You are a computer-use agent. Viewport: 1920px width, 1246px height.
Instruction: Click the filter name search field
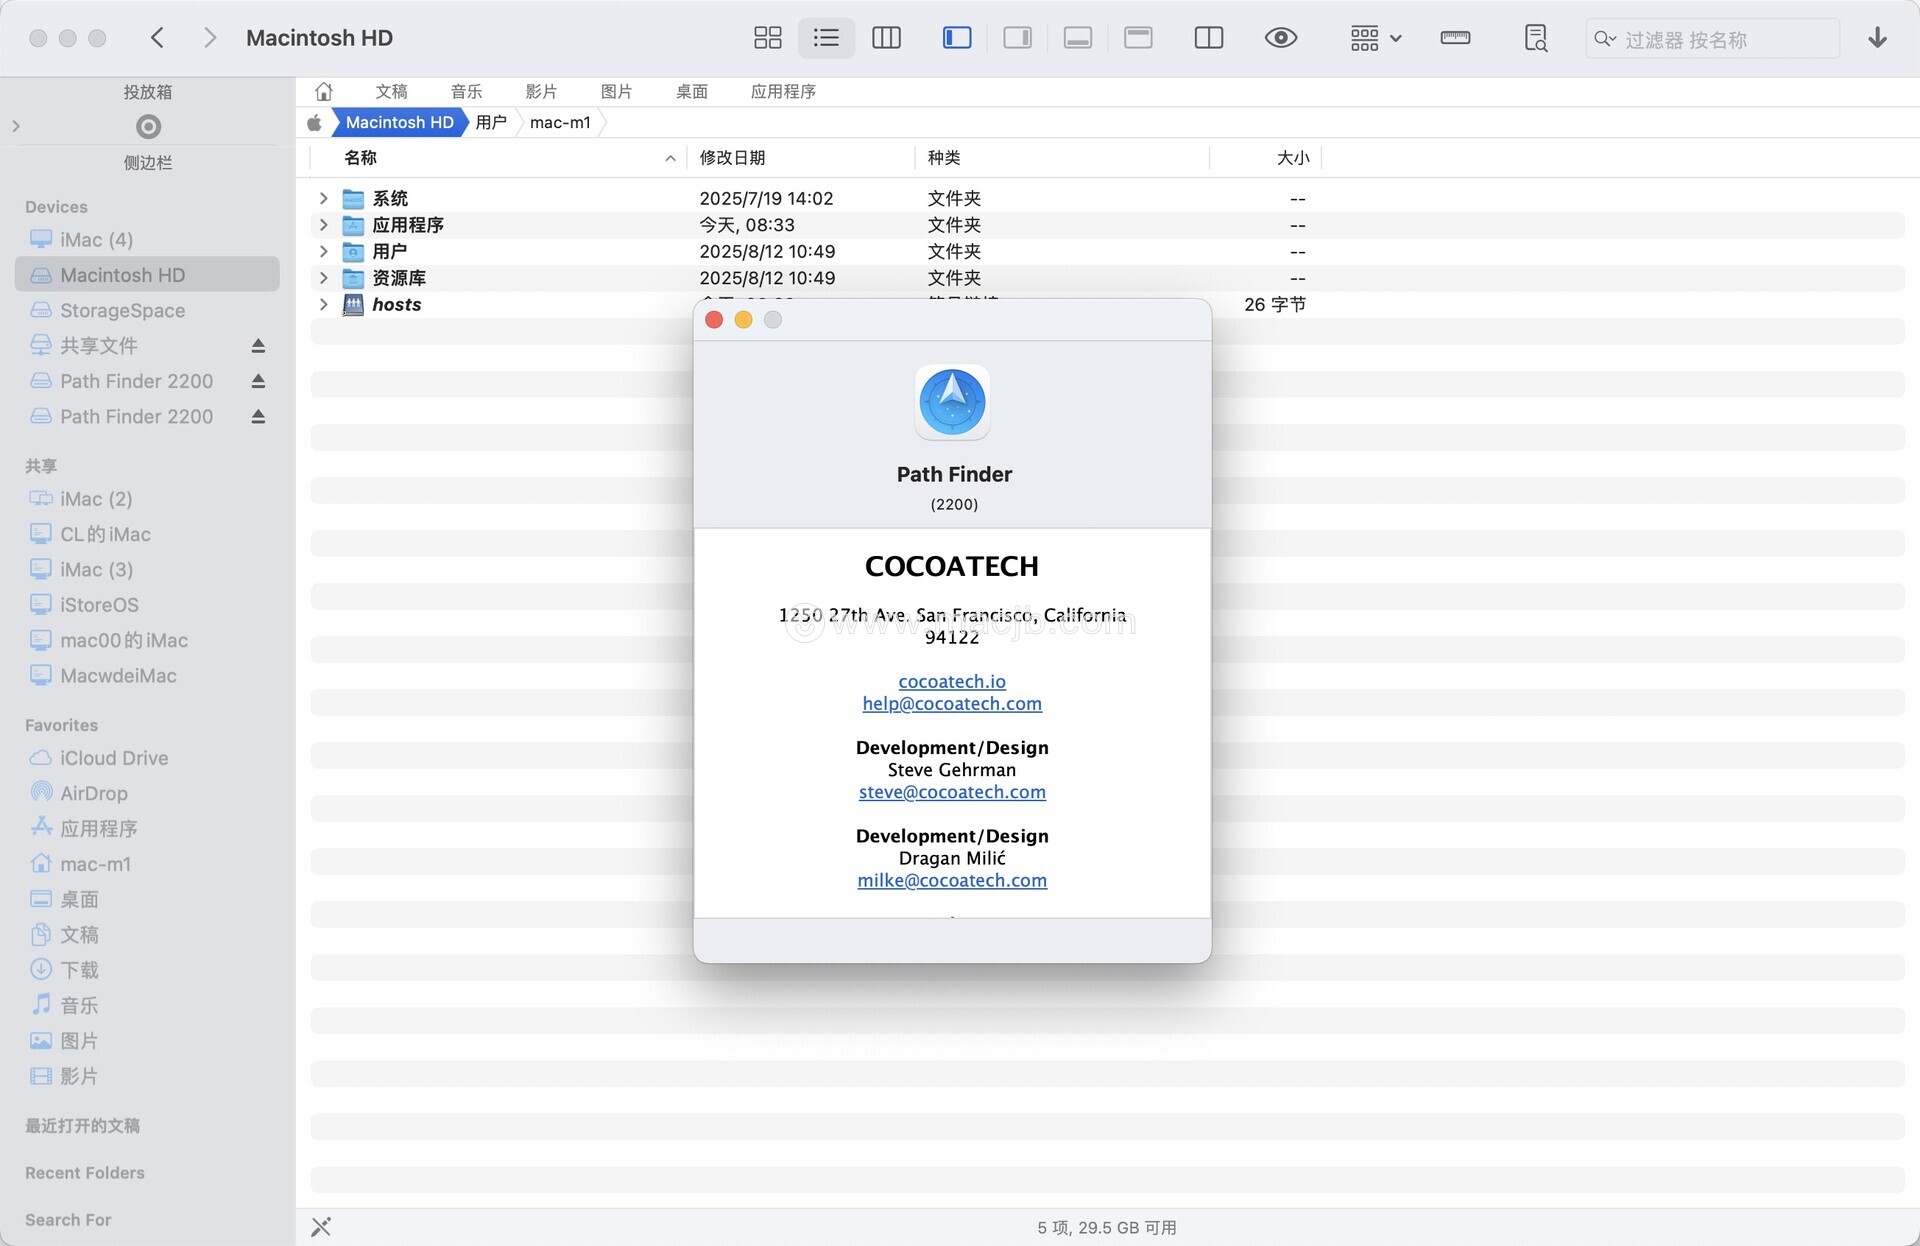tap(1712, 39)
